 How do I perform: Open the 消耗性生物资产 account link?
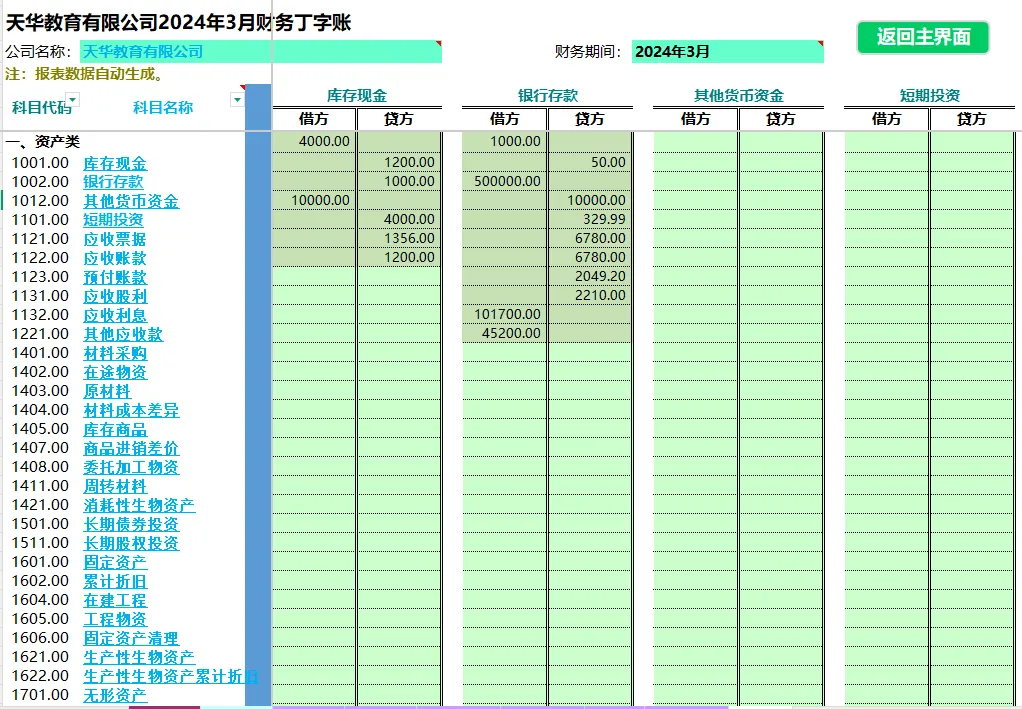[139, 504]
